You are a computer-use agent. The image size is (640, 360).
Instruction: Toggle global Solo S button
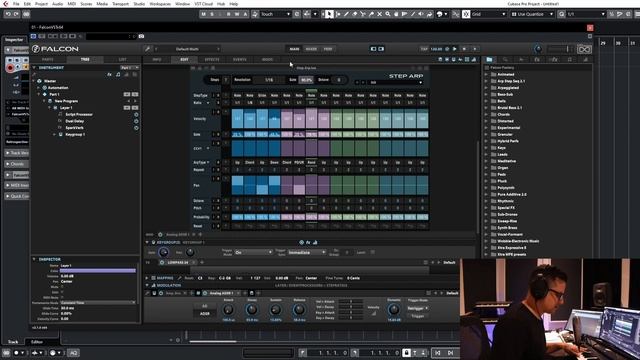tap(212, 14)
